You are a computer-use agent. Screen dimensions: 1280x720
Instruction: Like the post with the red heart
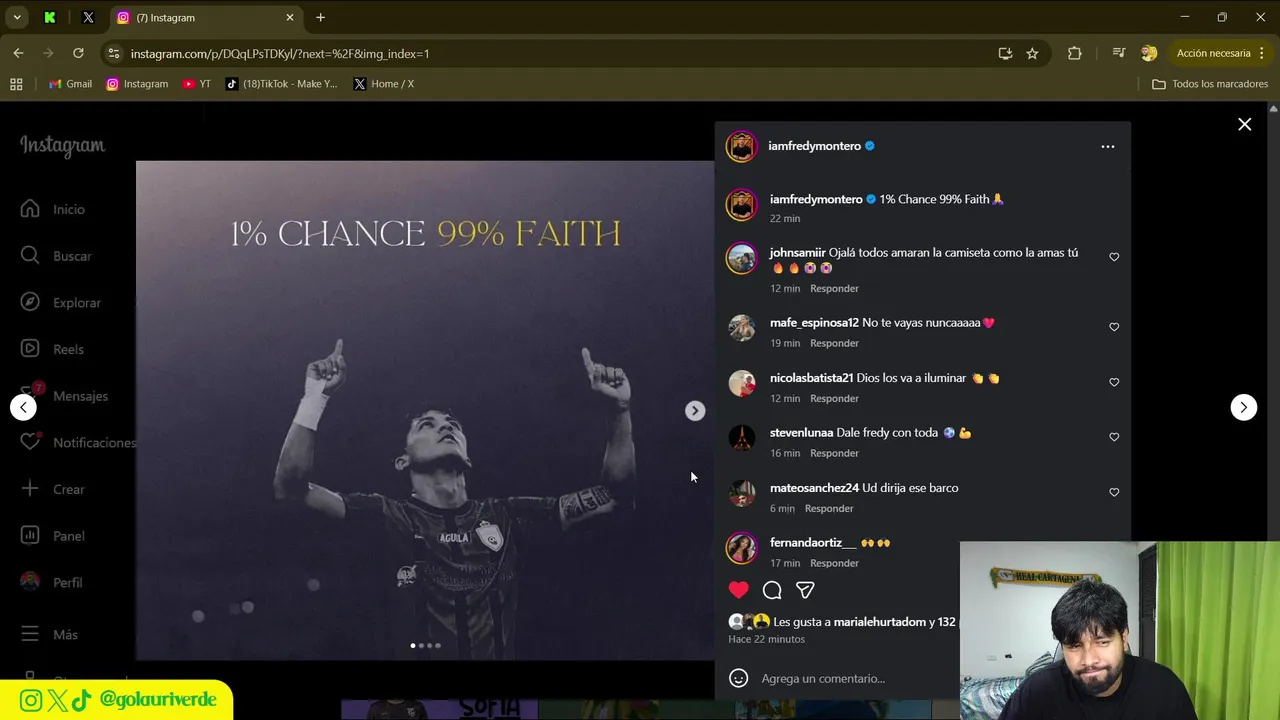point(738,590)
